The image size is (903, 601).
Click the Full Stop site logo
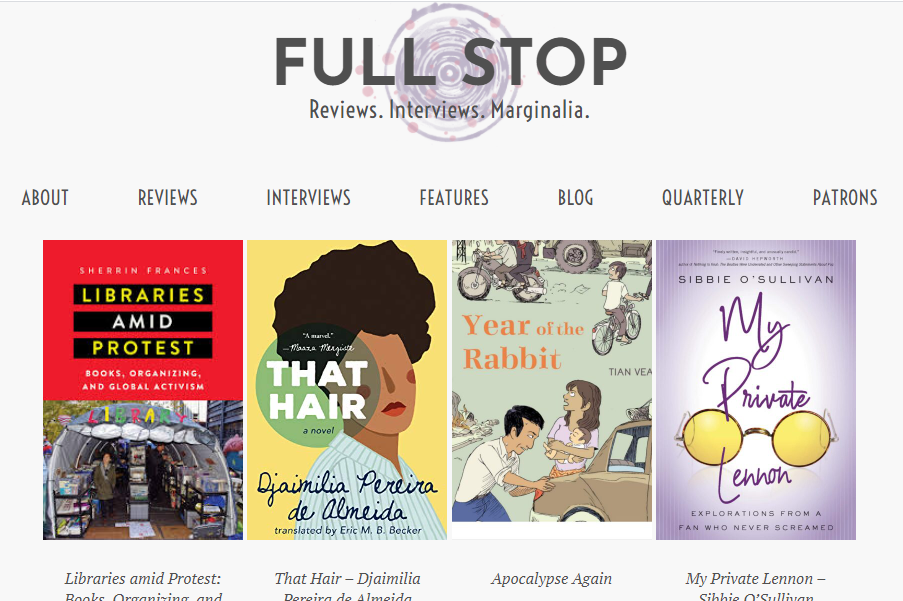click(450, 62)
